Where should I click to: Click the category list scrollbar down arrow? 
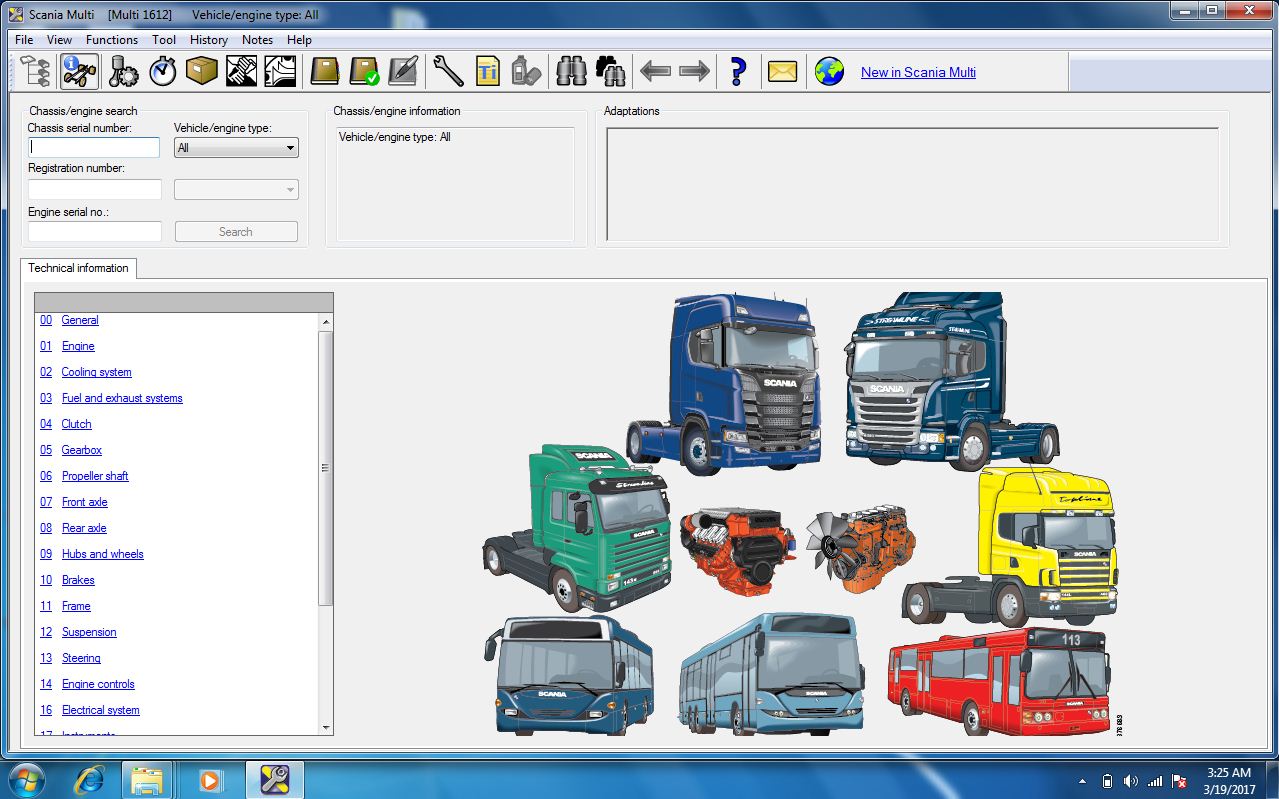[325, 727]
